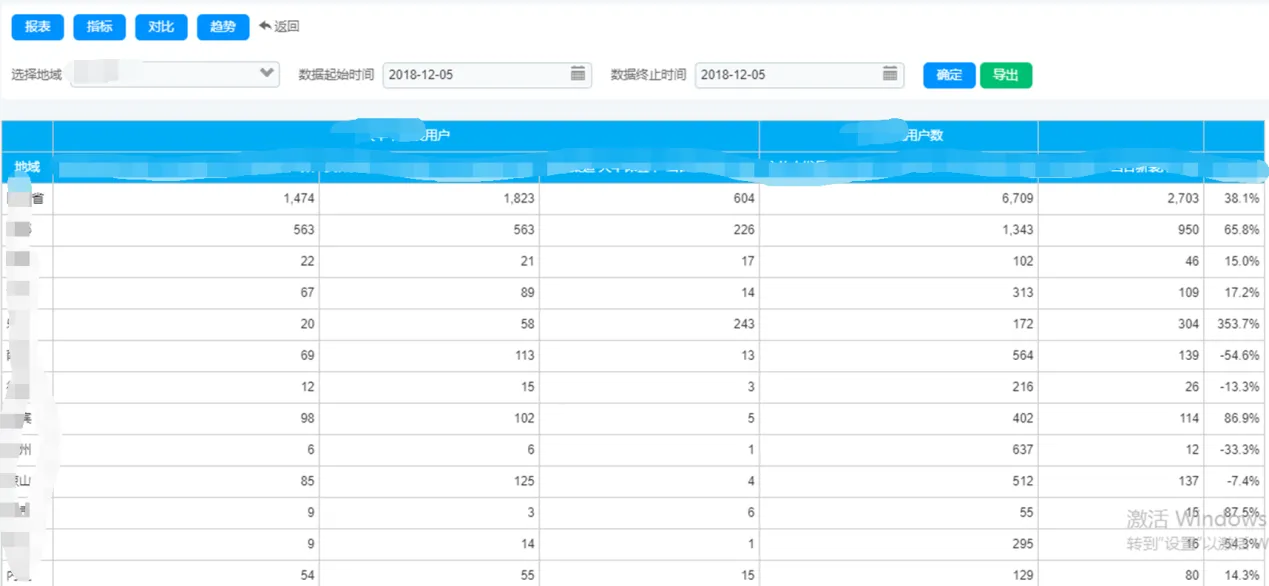
Task: Click the green 导出 export button
Action: [x=1006, y=75]
